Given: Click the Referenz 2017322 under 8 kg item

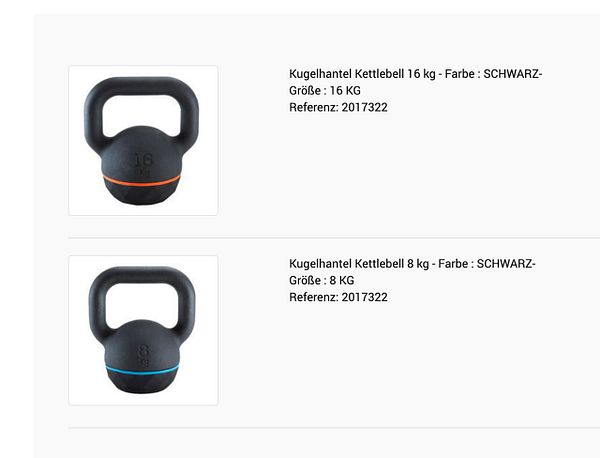Looking at the screenshot, I should 338,297.
